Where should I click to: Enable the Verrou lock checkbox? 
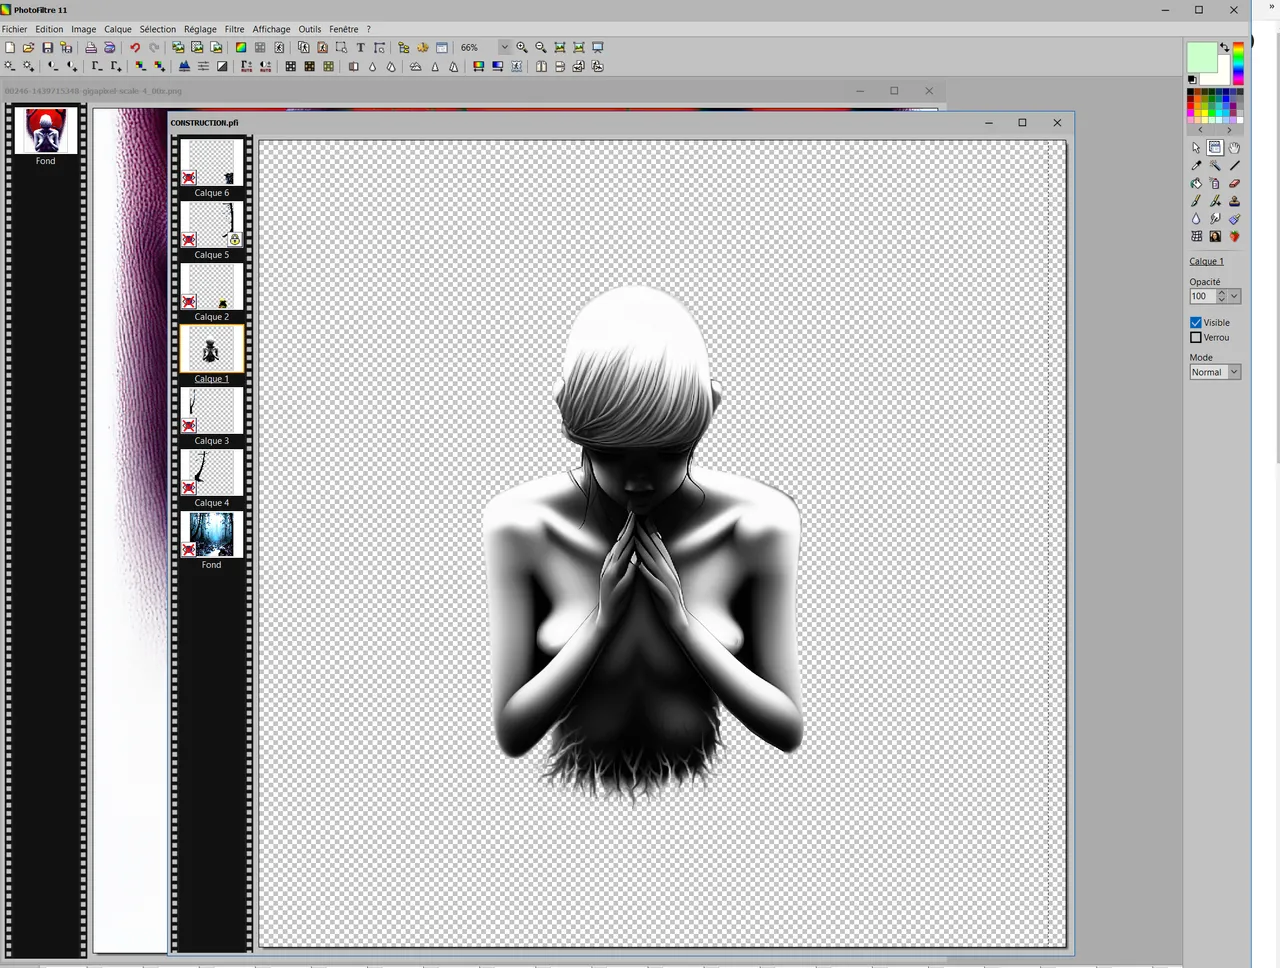coord(1196,338)
